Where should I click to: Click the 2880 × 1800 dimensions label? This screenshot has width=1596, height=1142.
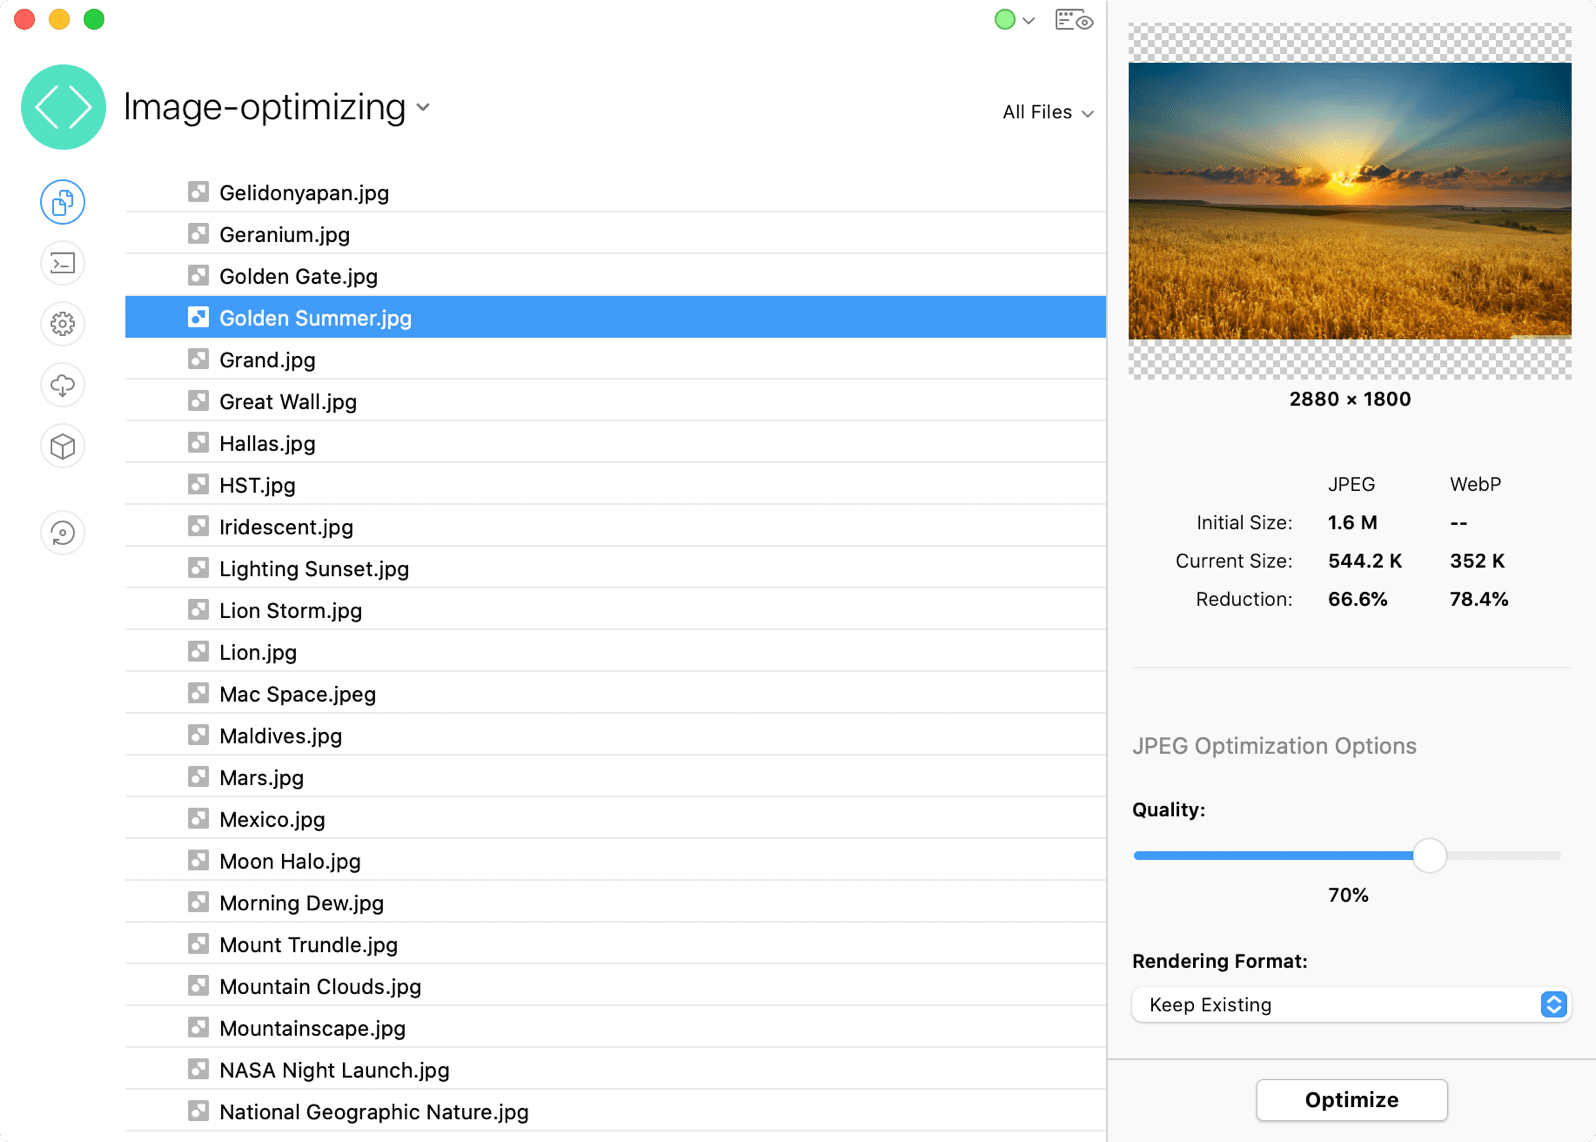[x=1350, y=399]
